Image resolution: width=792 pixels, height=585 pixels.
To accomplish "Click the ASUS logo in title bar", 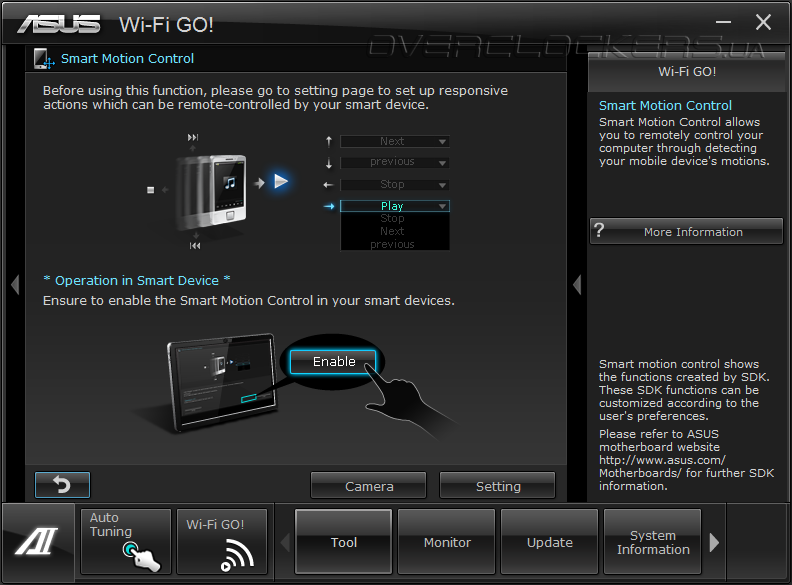I will tap(59, 24).
